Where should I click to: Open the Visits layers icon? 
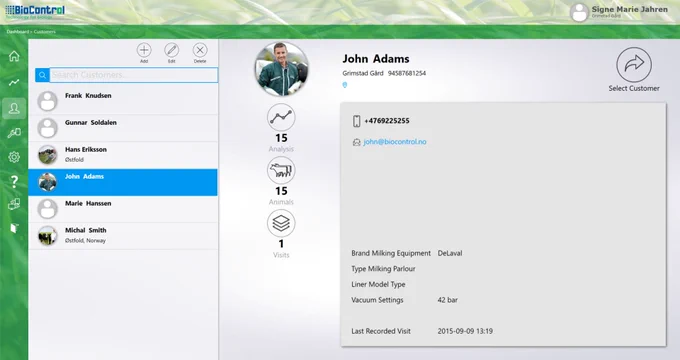281,223
